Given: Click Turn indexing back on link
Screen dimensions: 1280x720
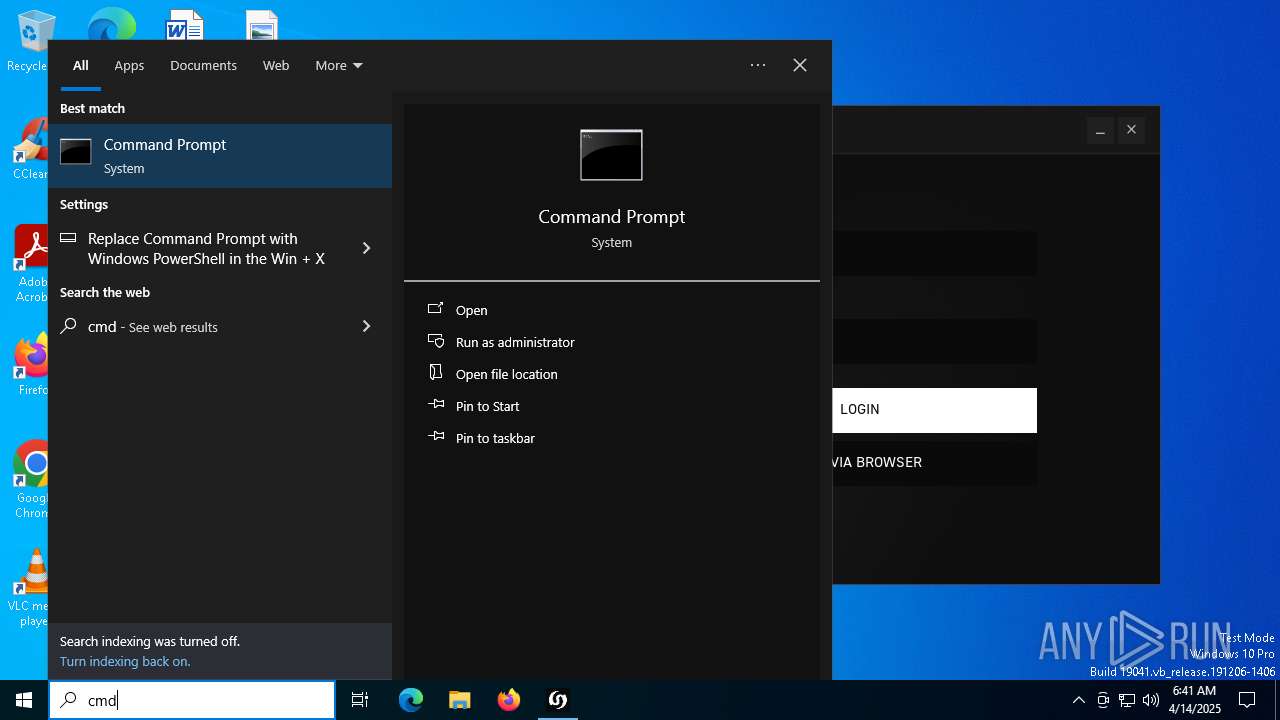Looking at the screenshot, I should [125, 661].
